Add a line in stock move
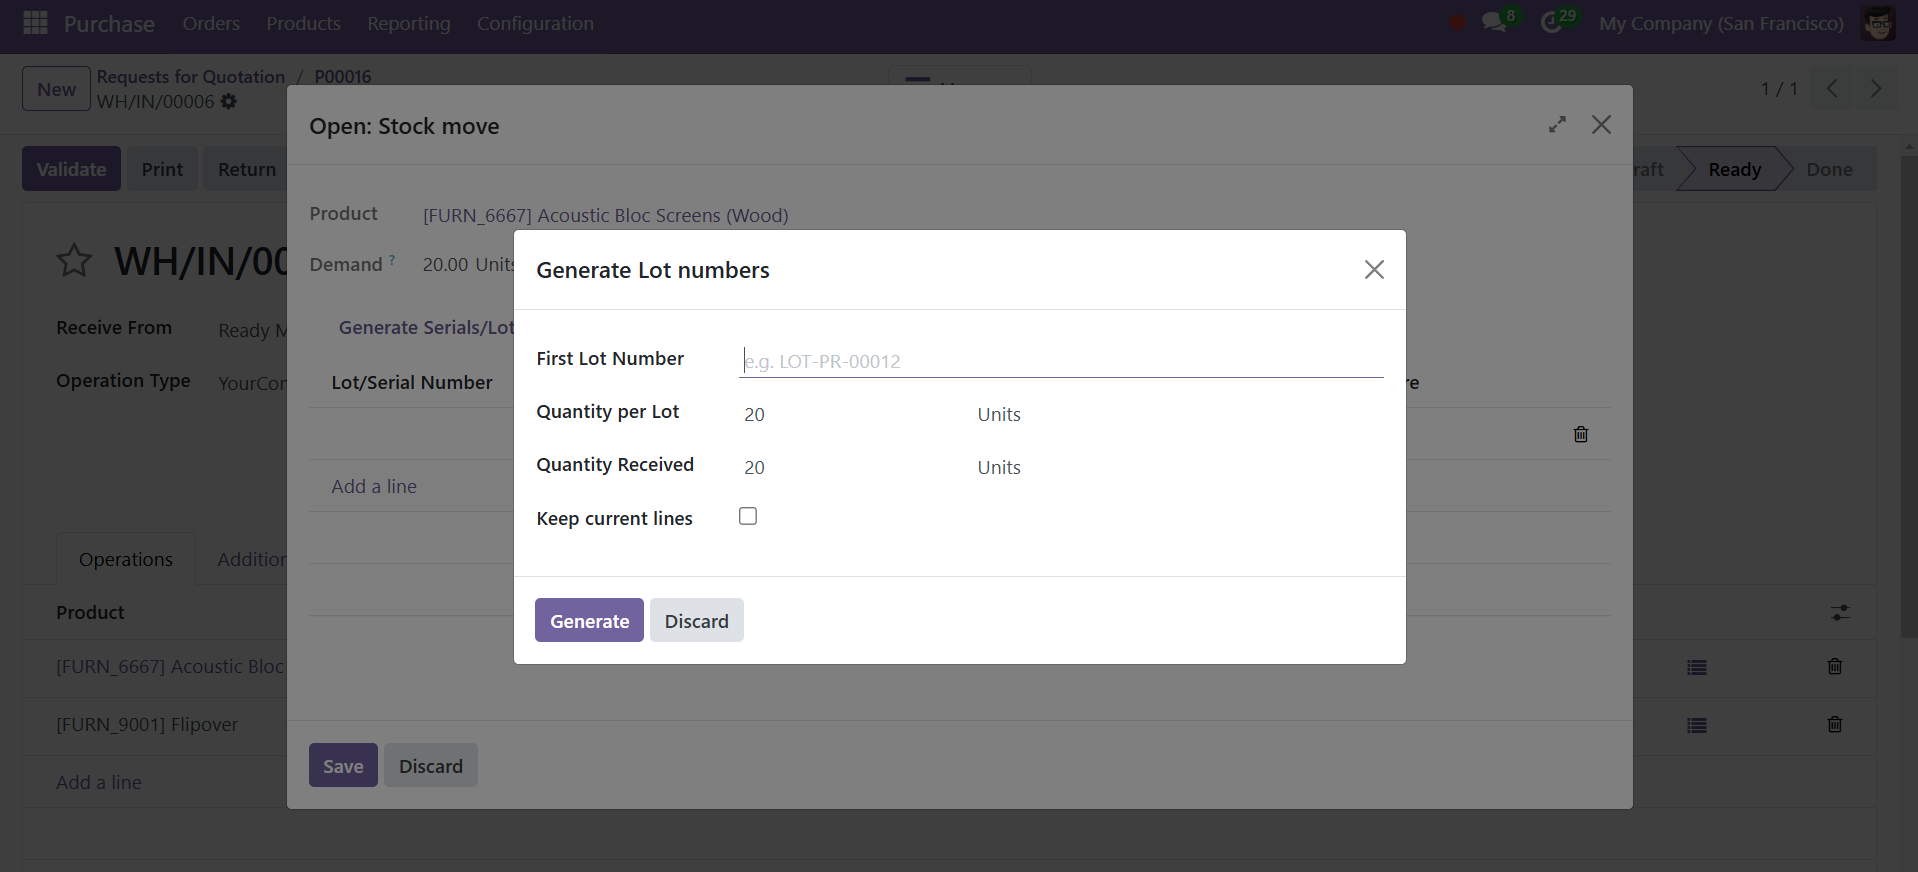This screenshot has height=872, width=1918. tap(374, 486)
